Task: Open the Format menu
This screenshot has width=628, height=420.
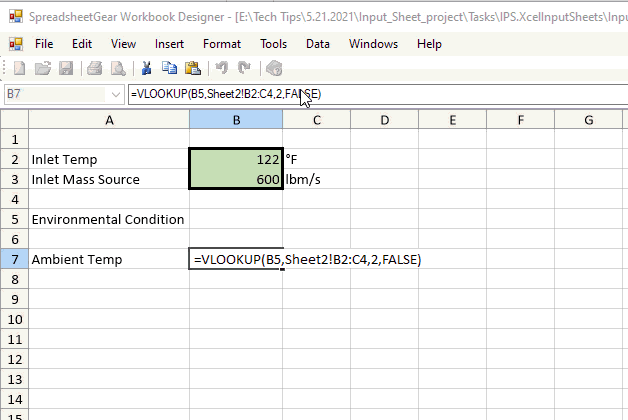Action: point(221,44)
